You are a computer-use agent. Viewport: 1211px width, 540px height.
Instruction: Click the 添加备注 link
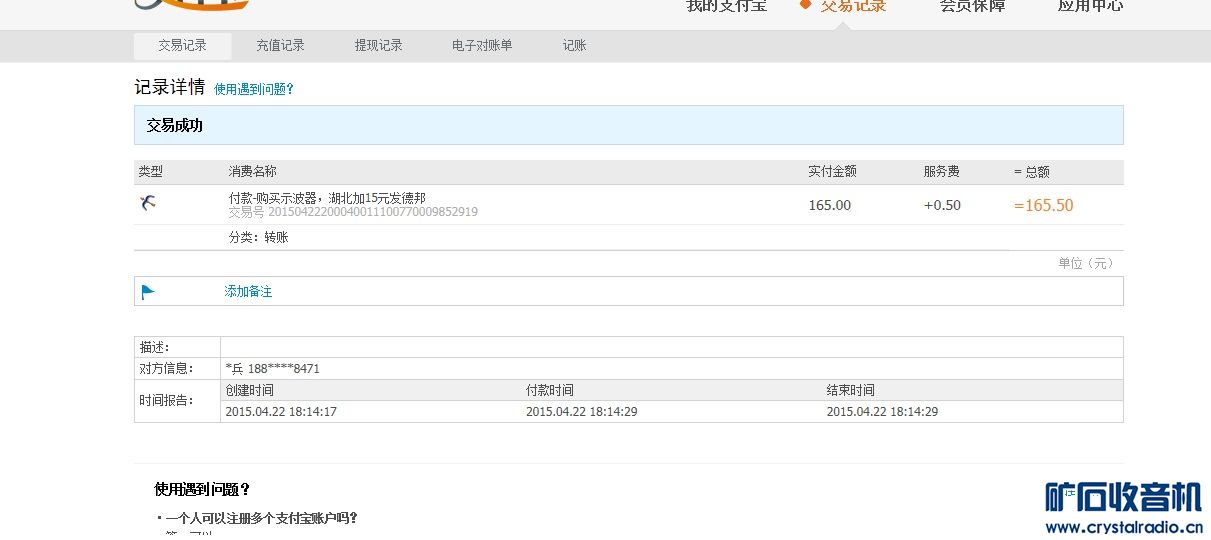[x=248, y=292]
